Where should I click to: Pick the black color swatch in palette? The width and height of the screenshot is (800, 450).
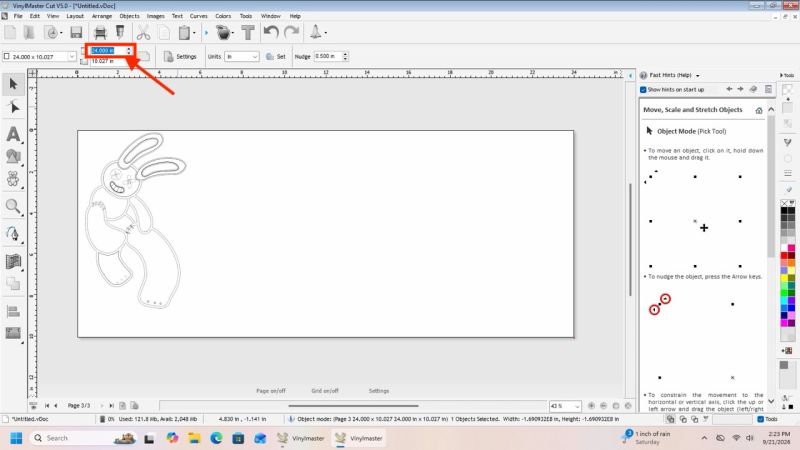click(784, 211)
